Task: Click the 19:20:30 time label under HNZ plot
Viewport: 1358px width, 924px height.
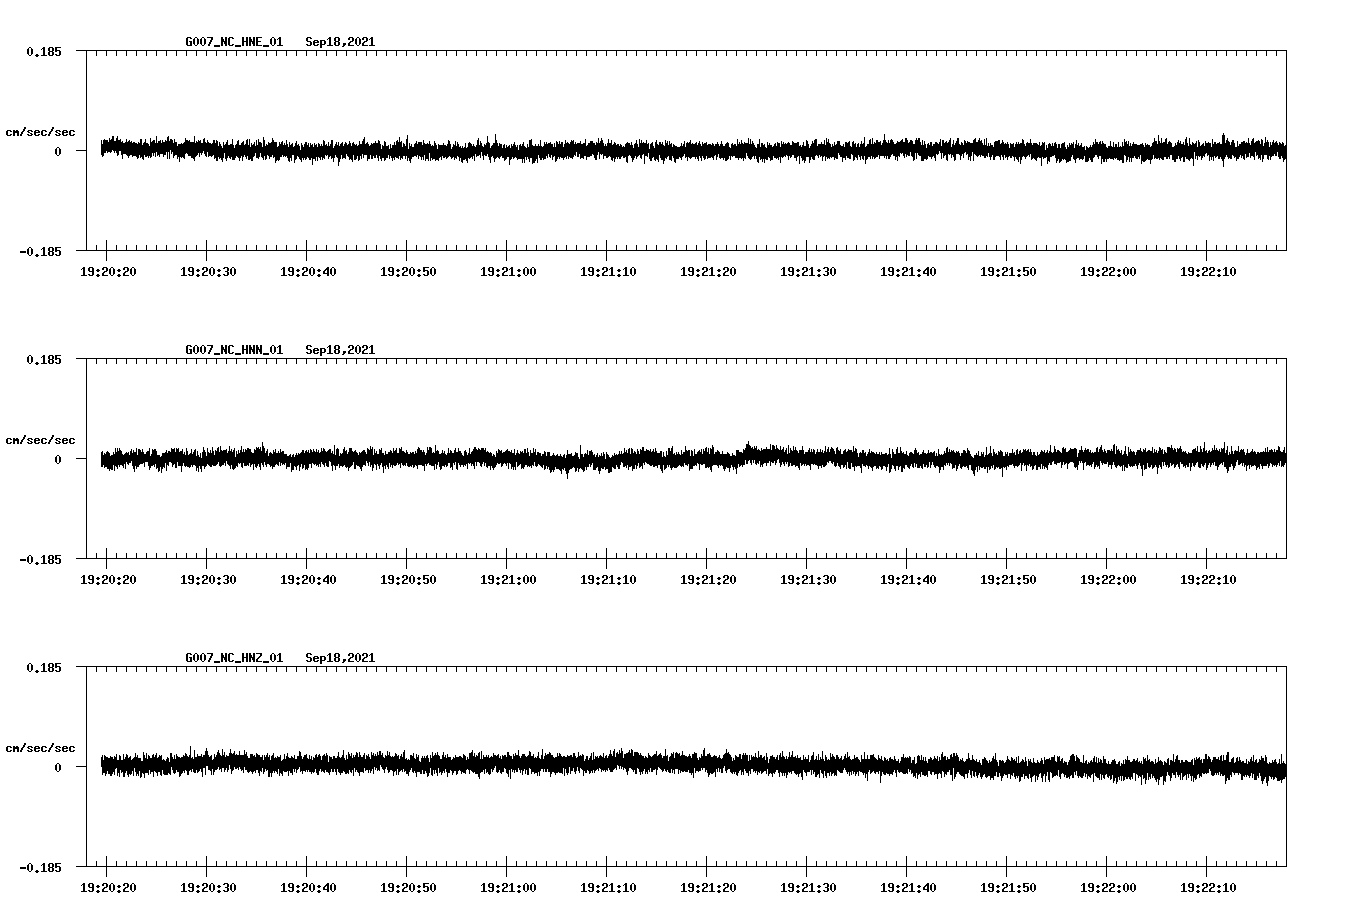Action: [x=208, y=887]
